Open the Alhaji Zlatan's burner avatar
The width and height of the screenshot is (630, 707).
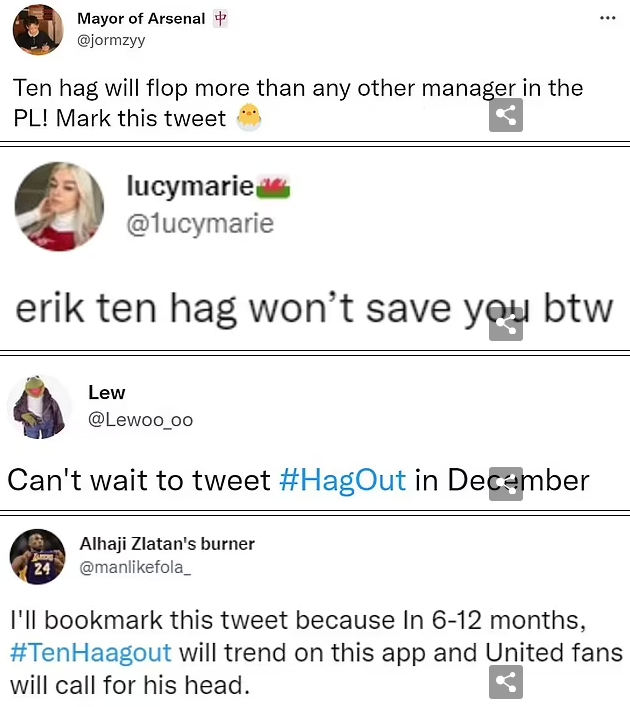coord(38,557)
